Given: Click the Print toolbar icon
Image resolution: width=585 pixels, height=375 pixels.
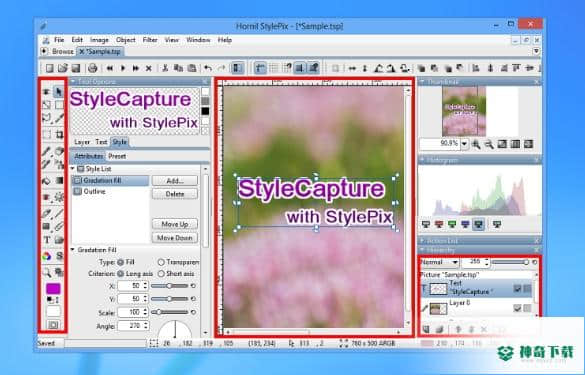Looking at the screenshot, I should pyautogui.click(x=93, y=68).
